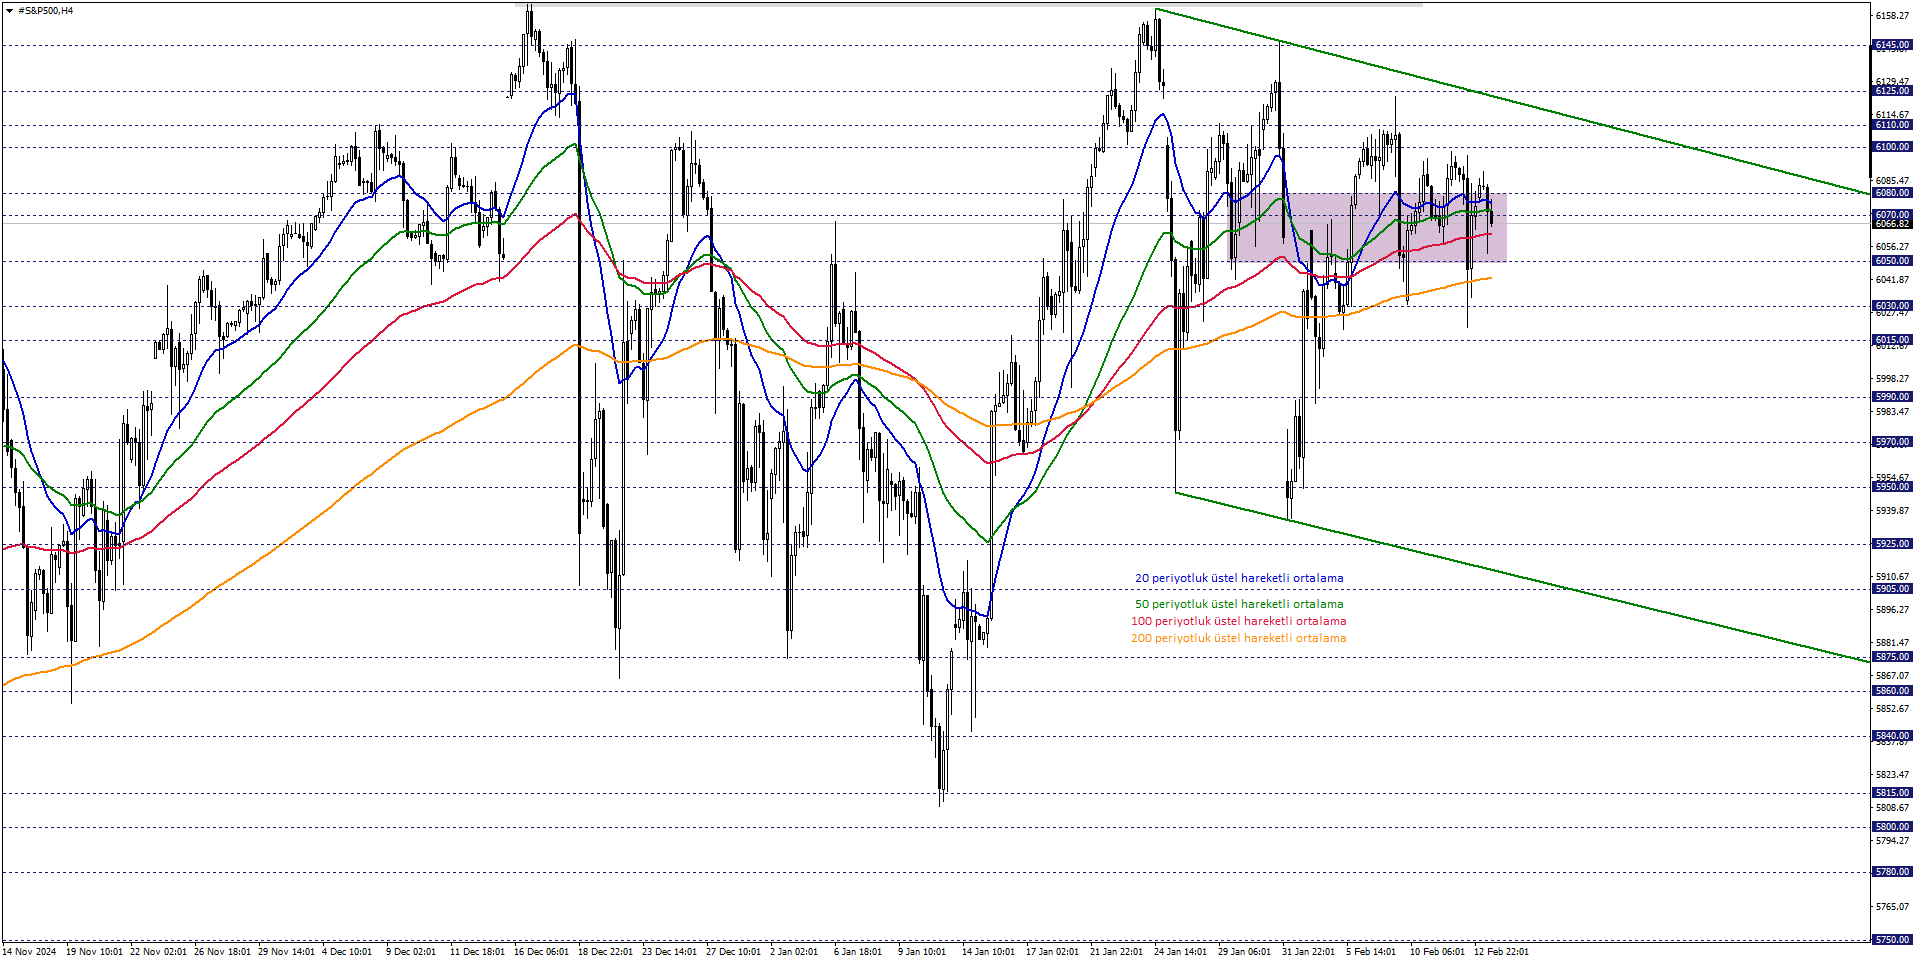This screenshot has height=963, width=1916.
Task: Click the 22 Nov 02:01 date label
Action: (x=158, y=952)
